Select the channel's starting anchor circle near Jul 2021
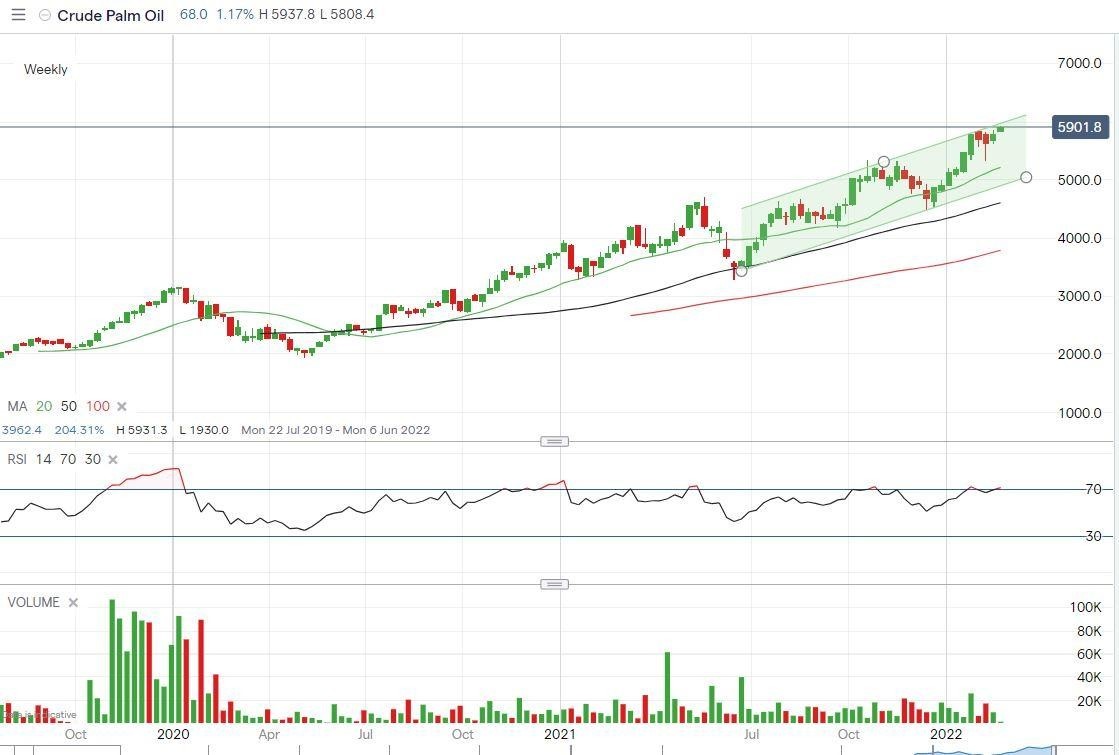The width and height of the screenshot is (1119, 755). (x=741, y=270)
